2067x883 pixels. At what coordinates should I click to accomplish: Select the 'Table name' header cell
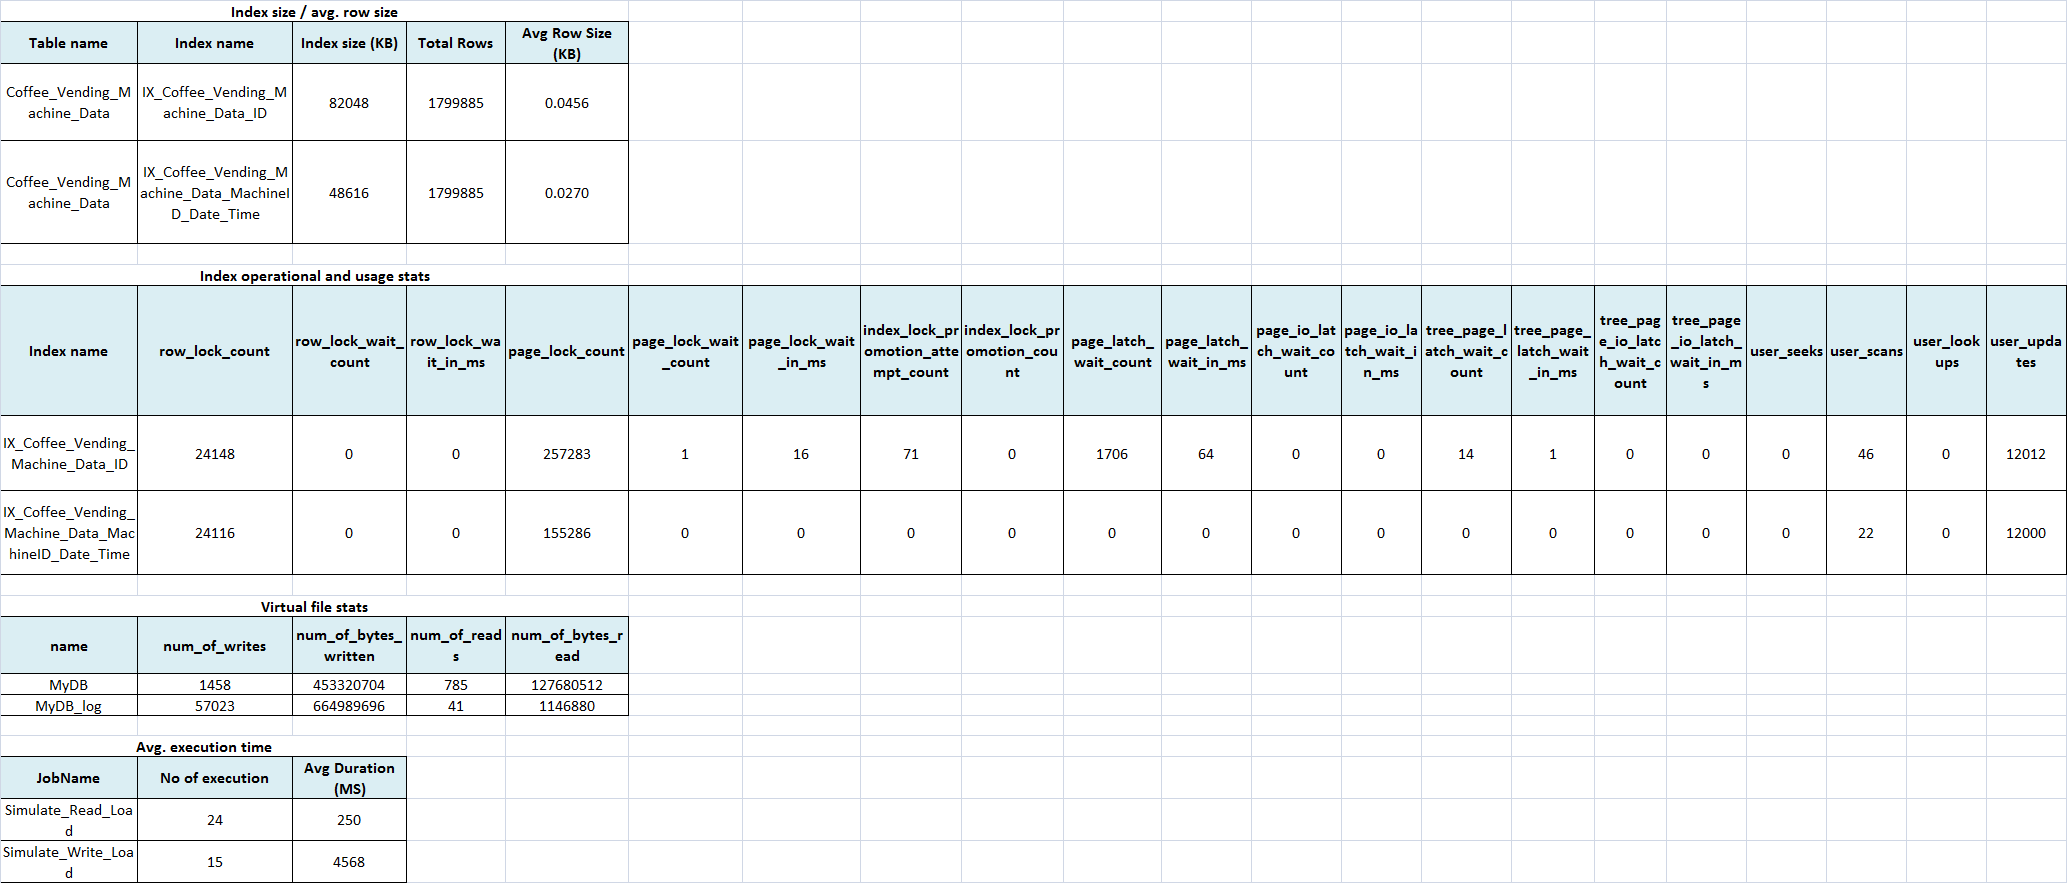(68, 43)
